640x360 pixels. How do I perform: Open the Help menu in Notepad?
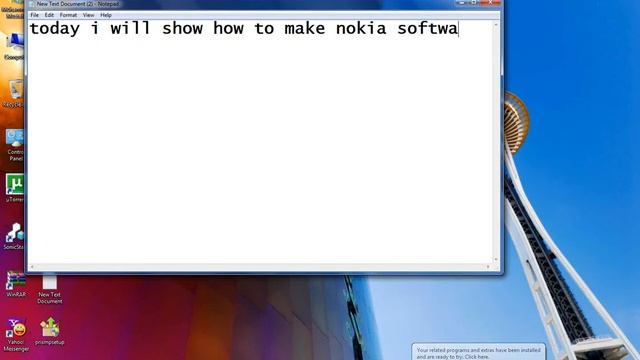click(x=106, y=15)
